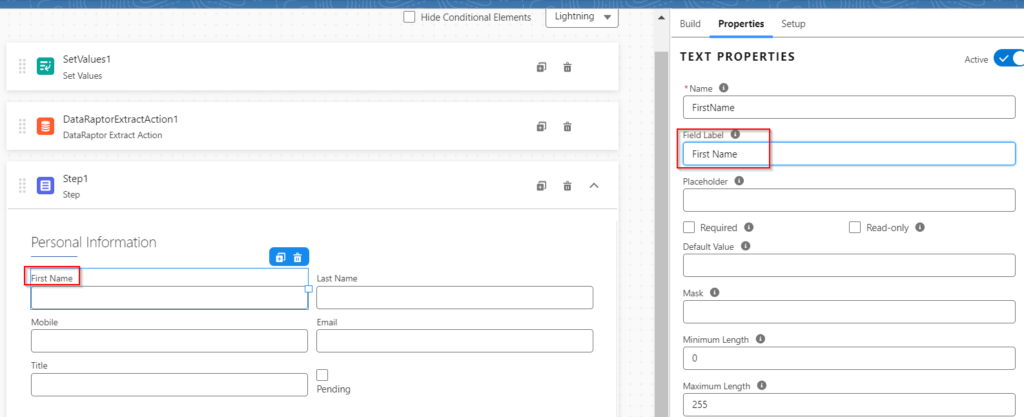Open the Setup tab

point(793,24)
